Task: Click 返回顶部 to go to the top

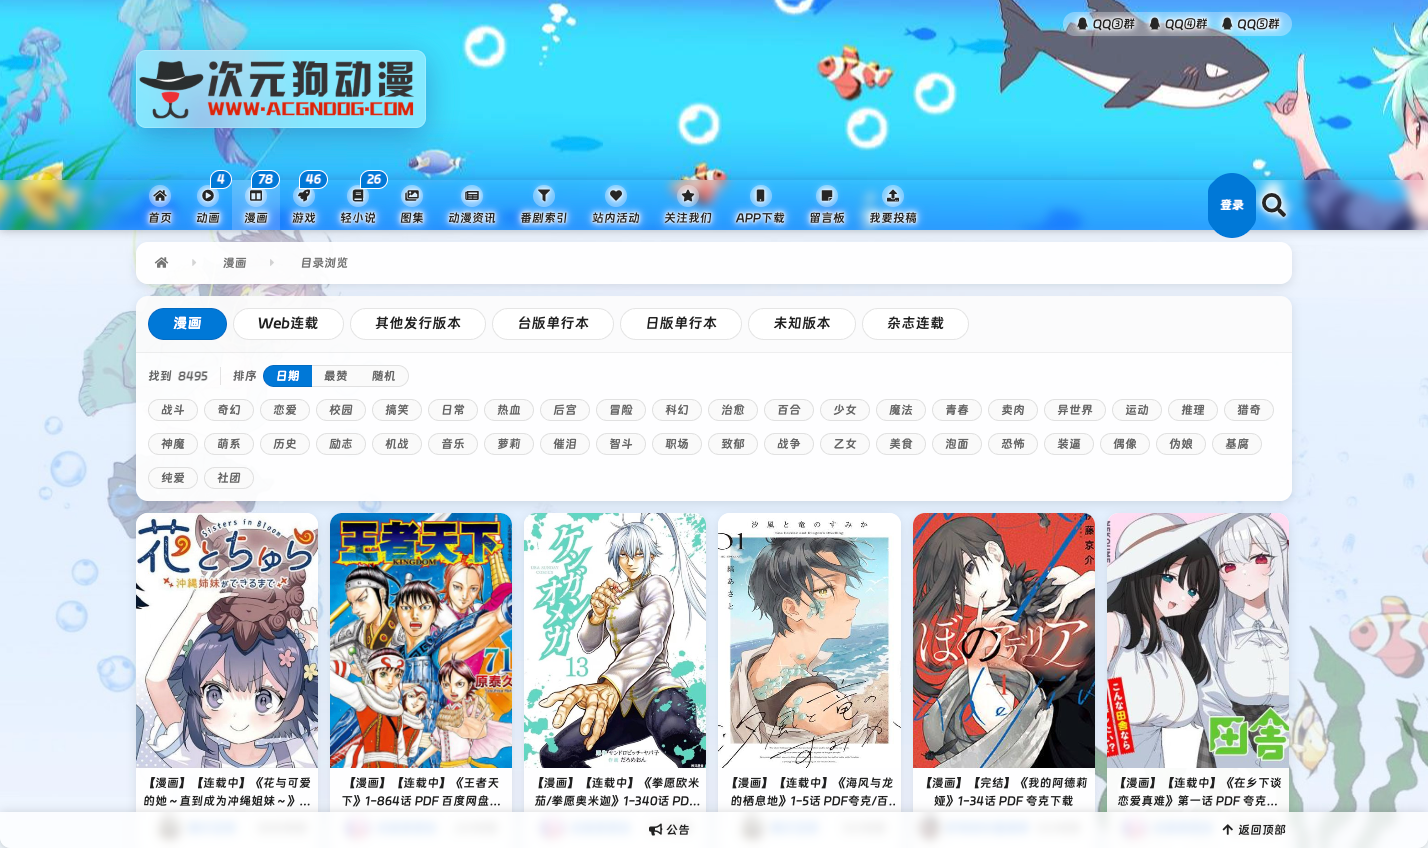Action: [x=1254, y=830]
